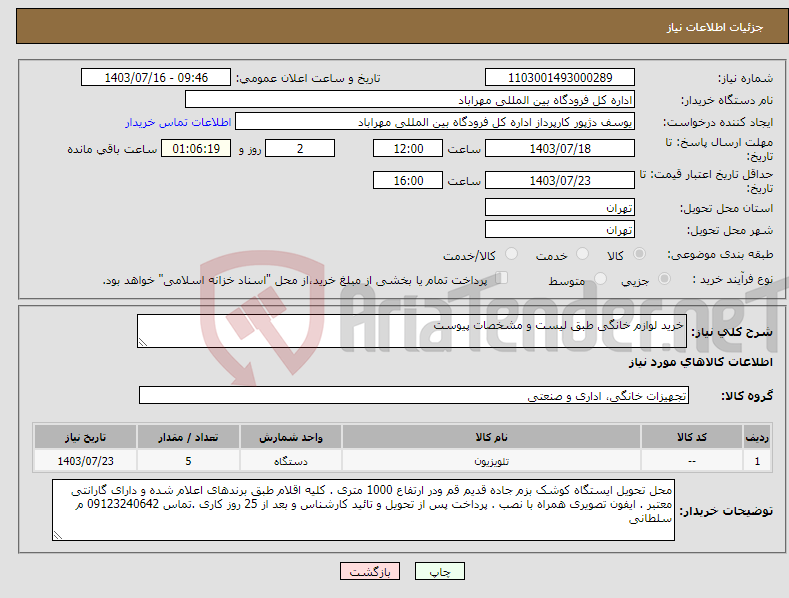Select the کالا radio button

pyautogui.click(x=639, y=254)
